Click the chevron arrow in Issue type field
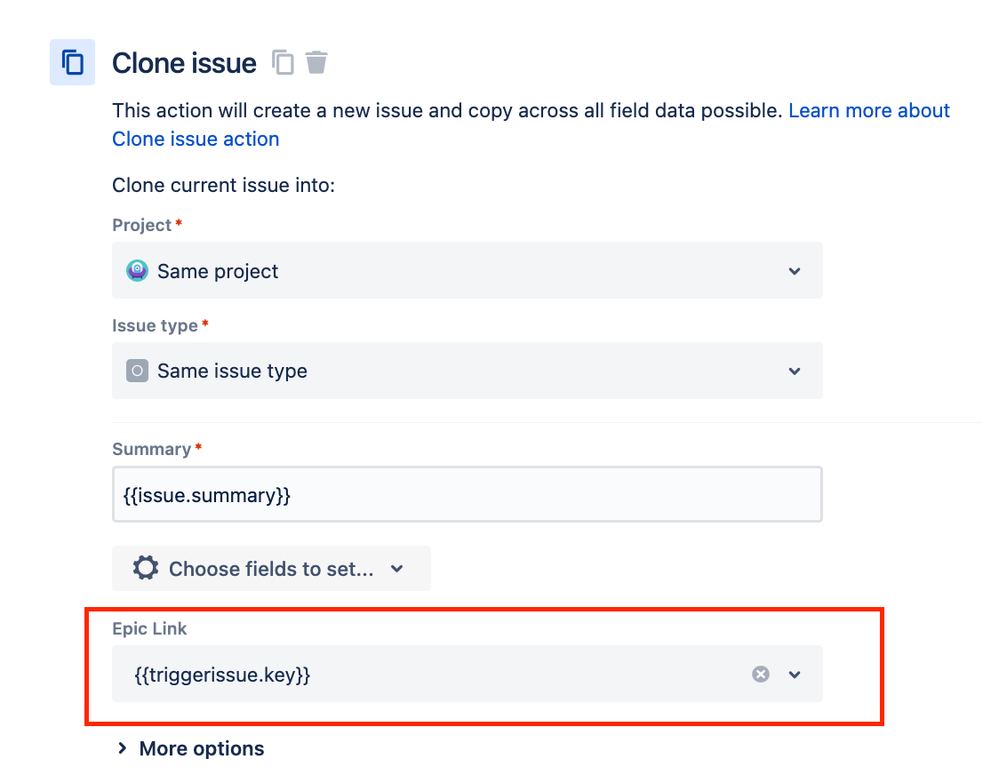 click(794, 371)
